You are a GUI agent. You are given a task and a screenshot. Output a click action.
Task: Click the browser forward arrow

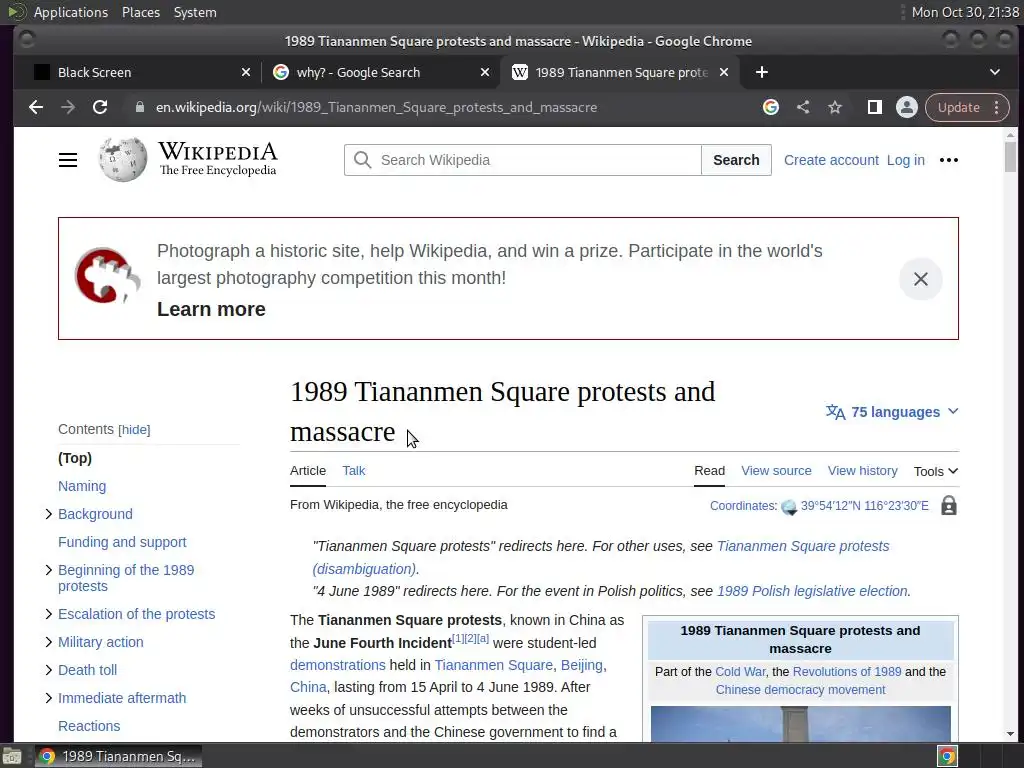coord(68,107)
